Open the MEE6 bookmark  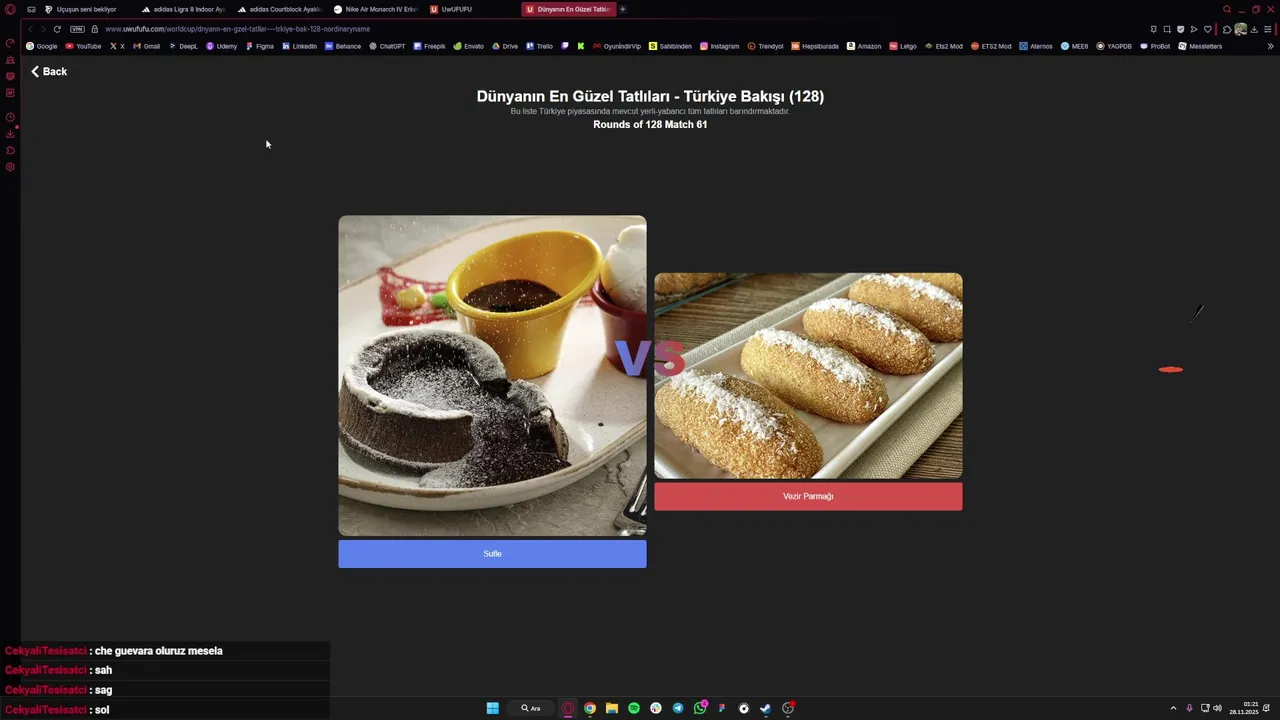pyautogui.click(x=1075, y=46)
